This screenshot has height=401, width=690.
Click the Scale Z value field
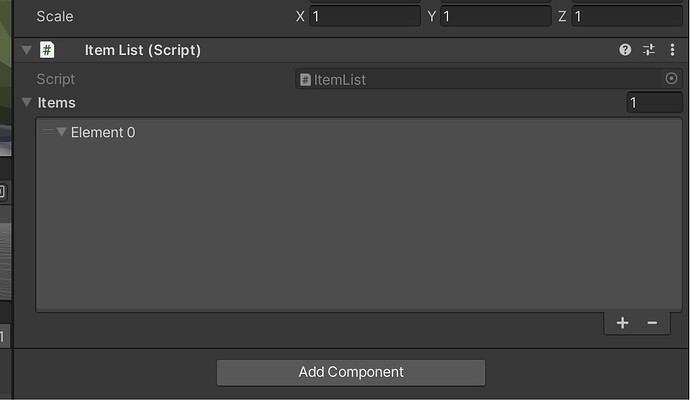point(627,17)
